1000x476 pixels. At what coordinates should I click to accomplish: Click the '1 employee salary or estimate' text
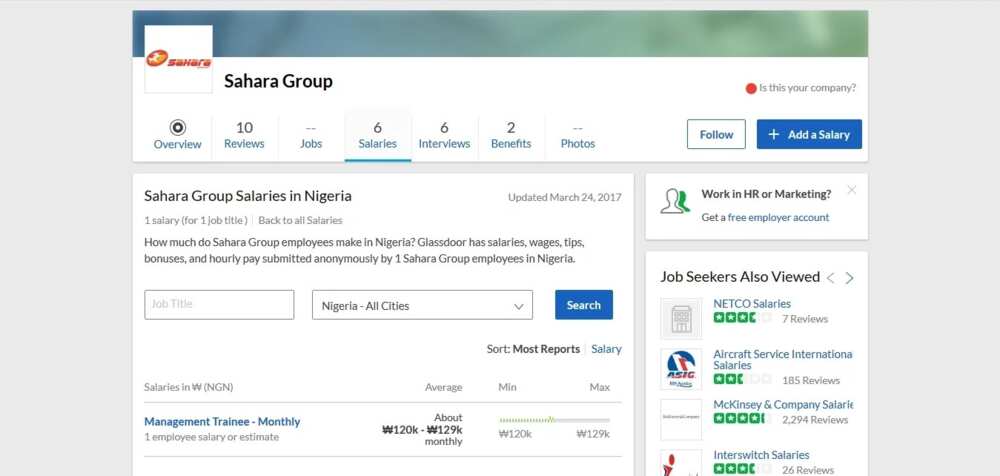coord(211,437)
